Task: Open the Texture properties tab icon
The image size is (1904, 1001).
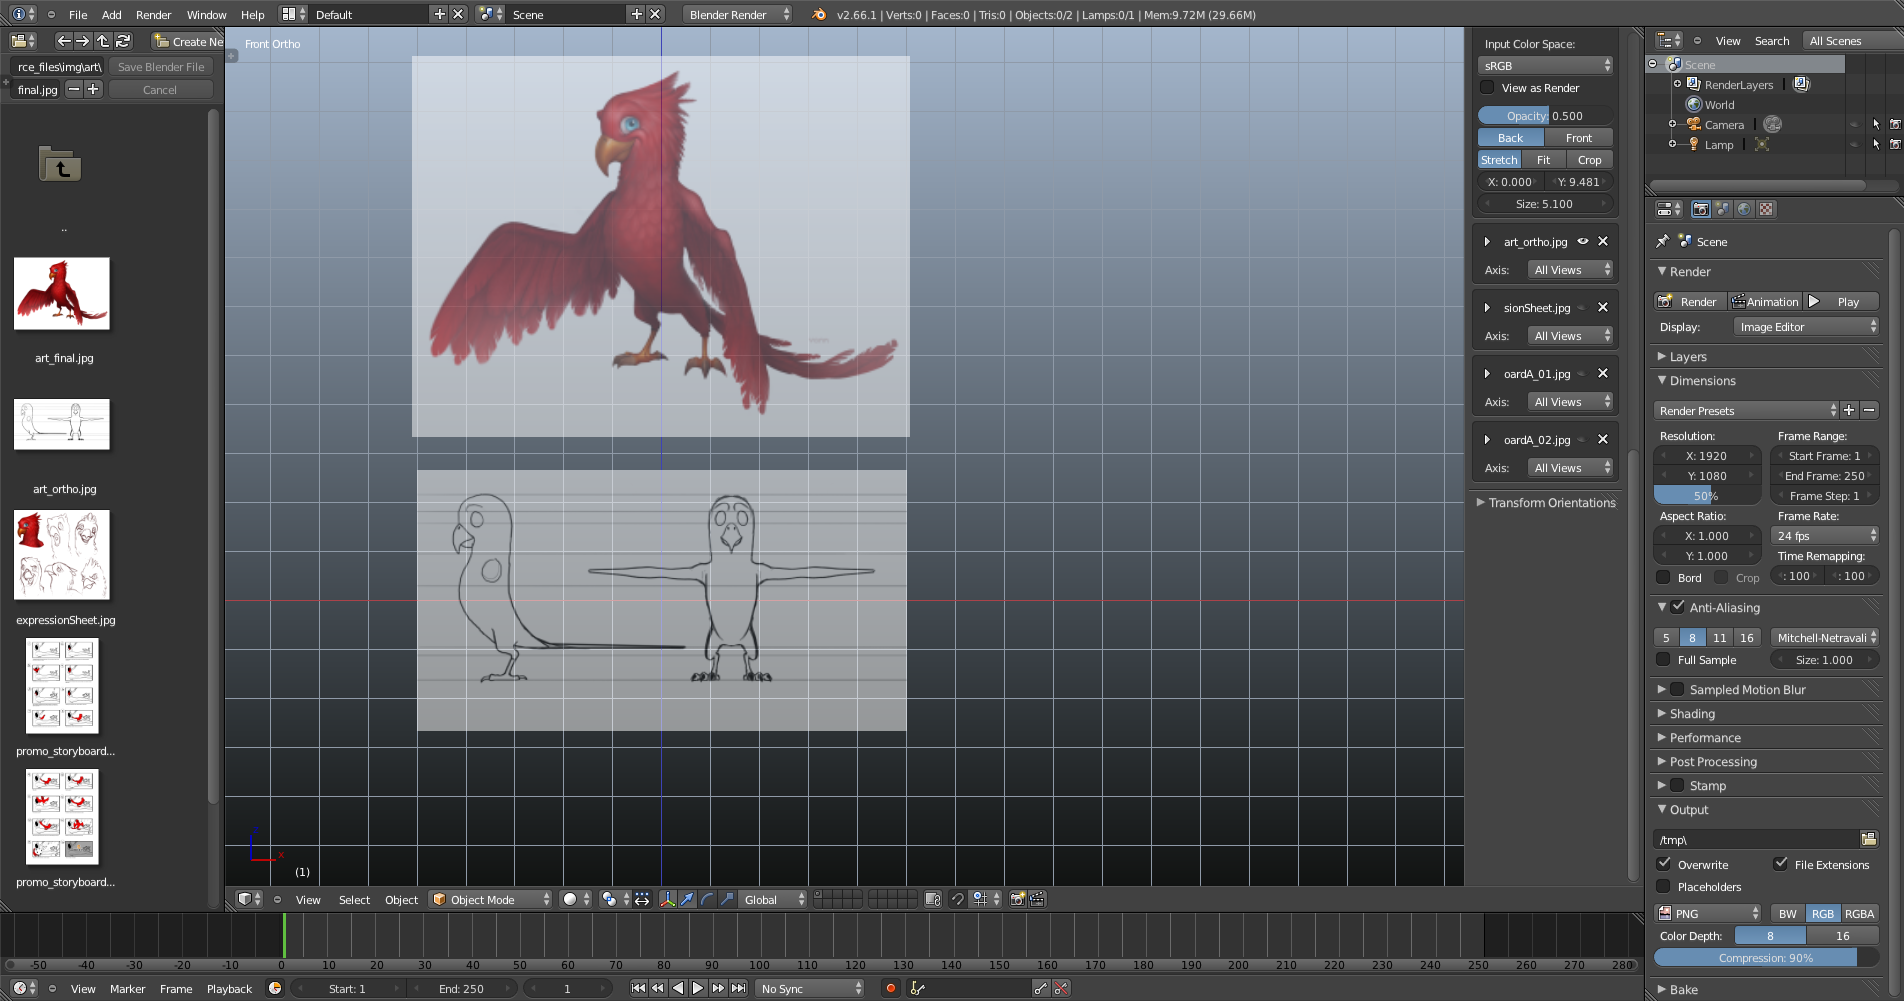Action: [1766, 209]
